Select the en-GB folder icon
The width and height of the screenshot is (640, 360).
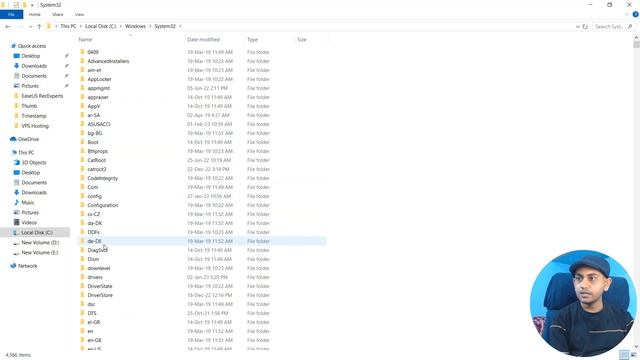coord(82,340)
